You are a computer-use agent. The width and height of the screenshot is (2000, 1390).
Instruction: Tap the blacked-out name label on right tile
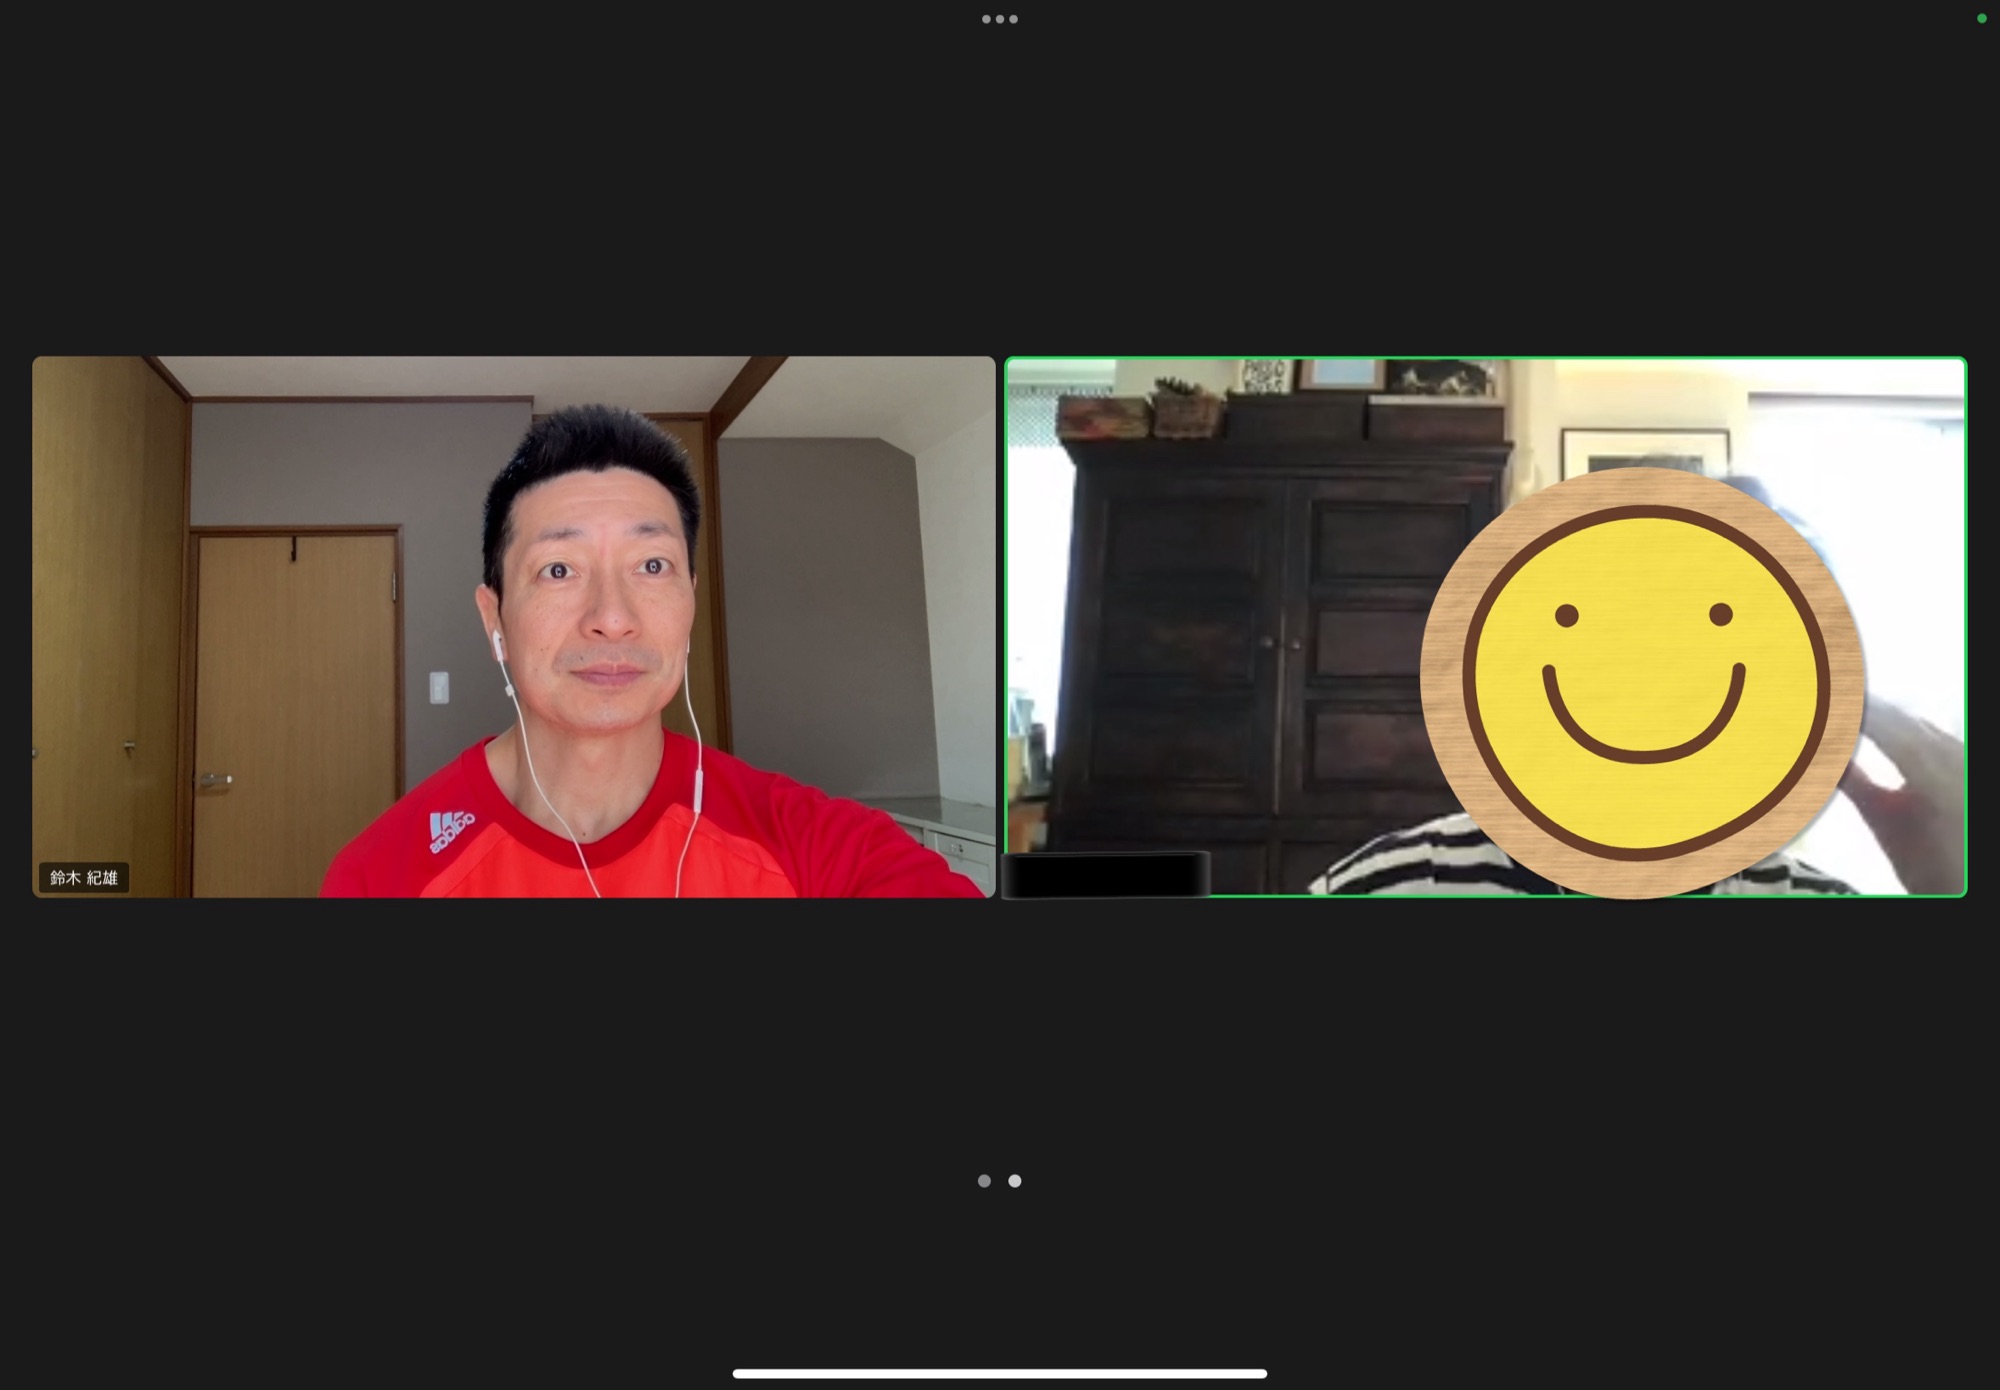(x=1106, y=874)
